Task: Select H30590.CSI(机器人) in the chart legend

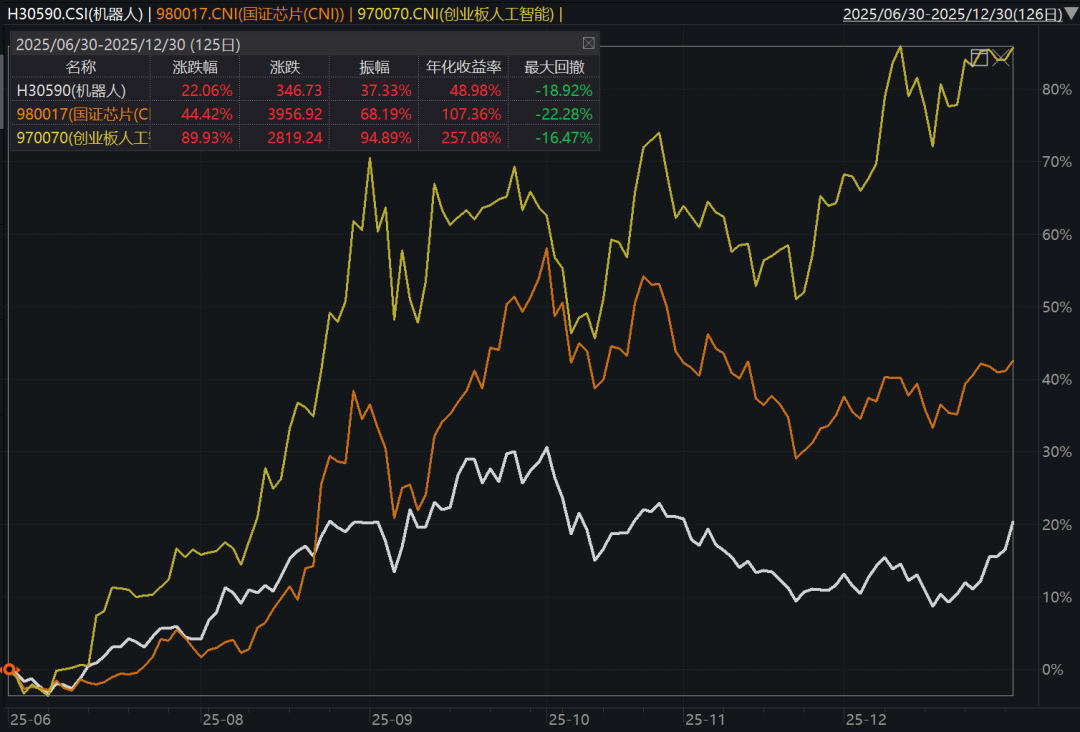Action: [x=75, y=13]
